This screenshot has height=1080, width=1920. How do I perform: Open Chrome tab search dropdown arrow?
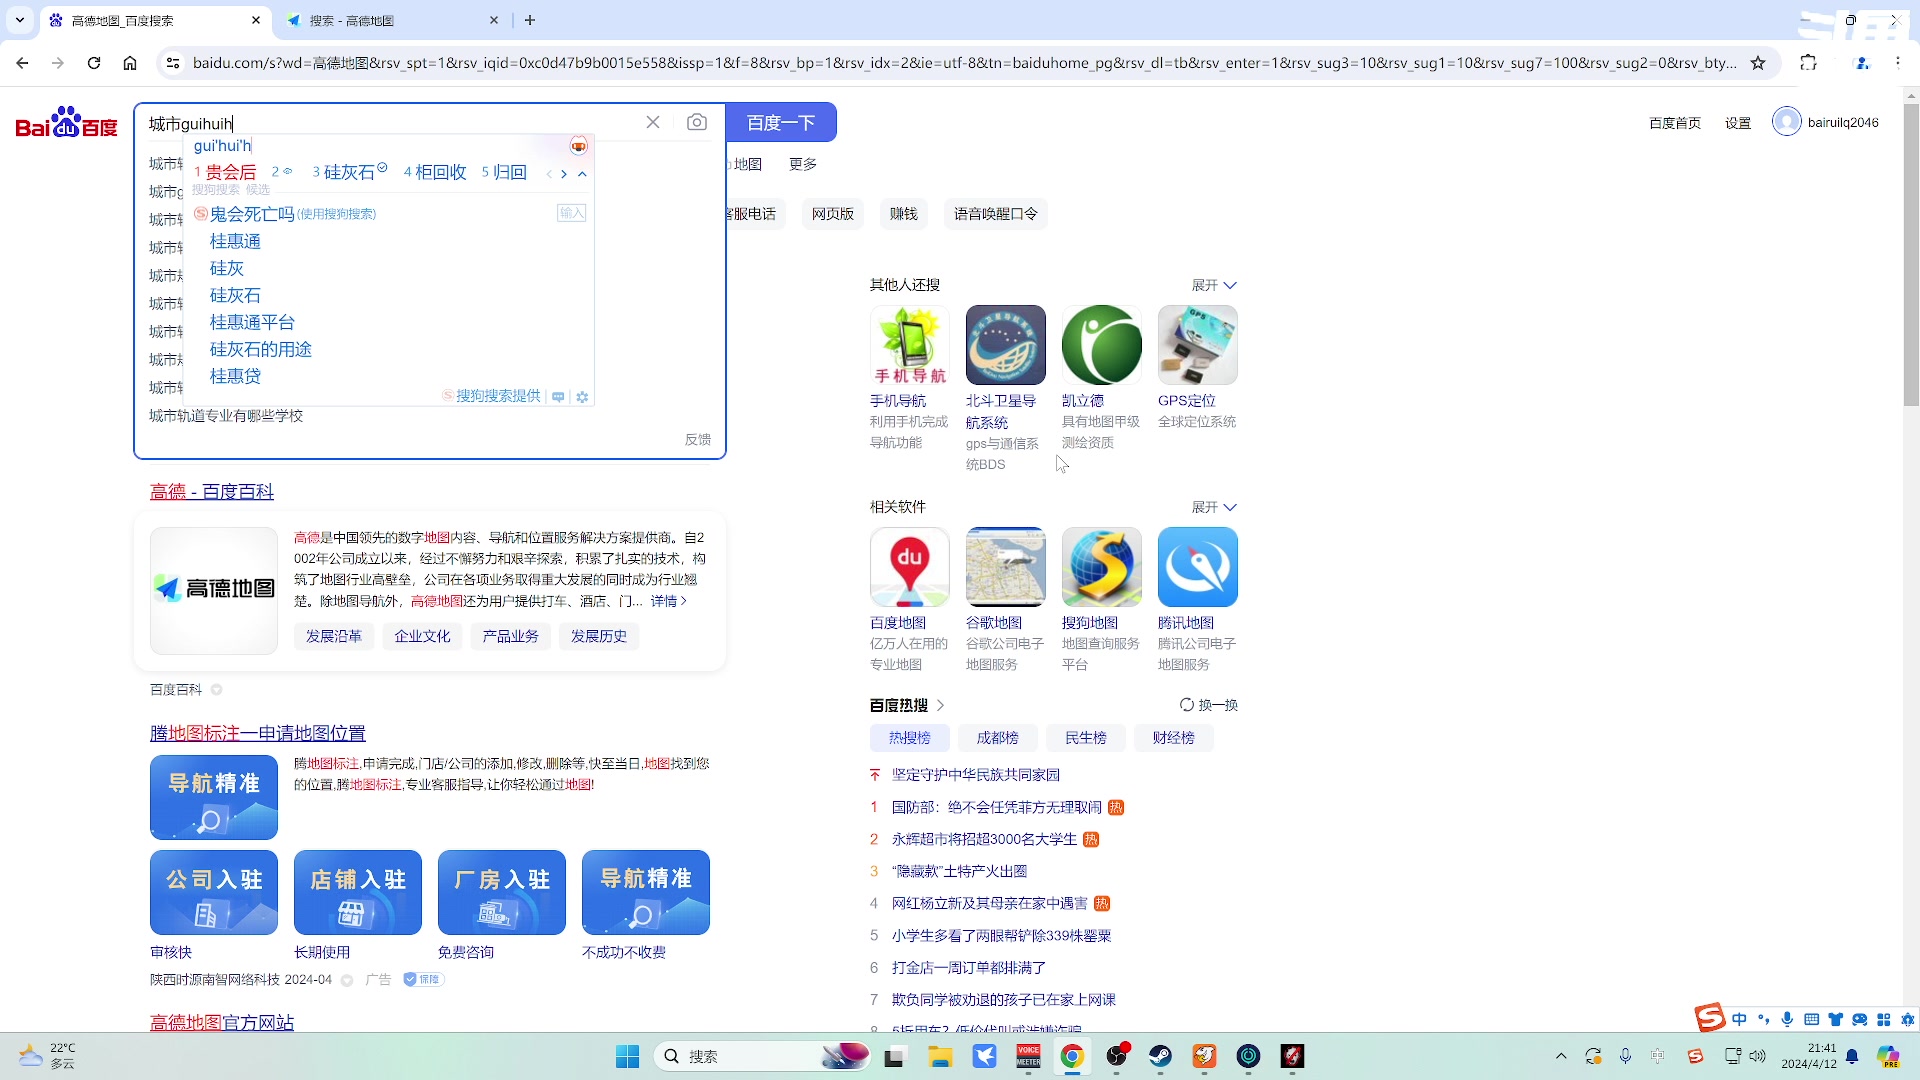(20, 20)
